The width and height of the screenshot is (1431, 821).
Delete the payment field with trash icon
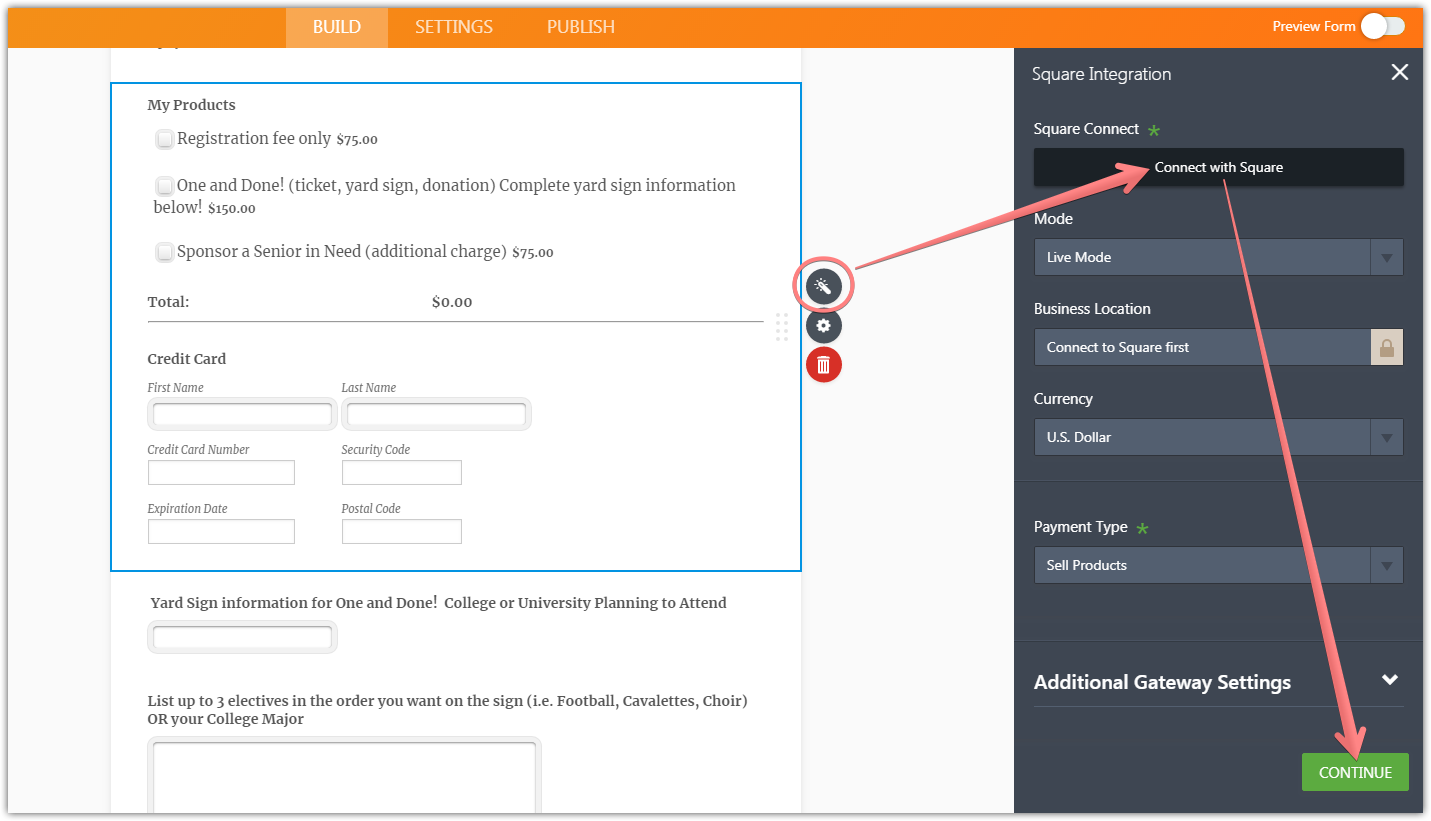point(824,365)
